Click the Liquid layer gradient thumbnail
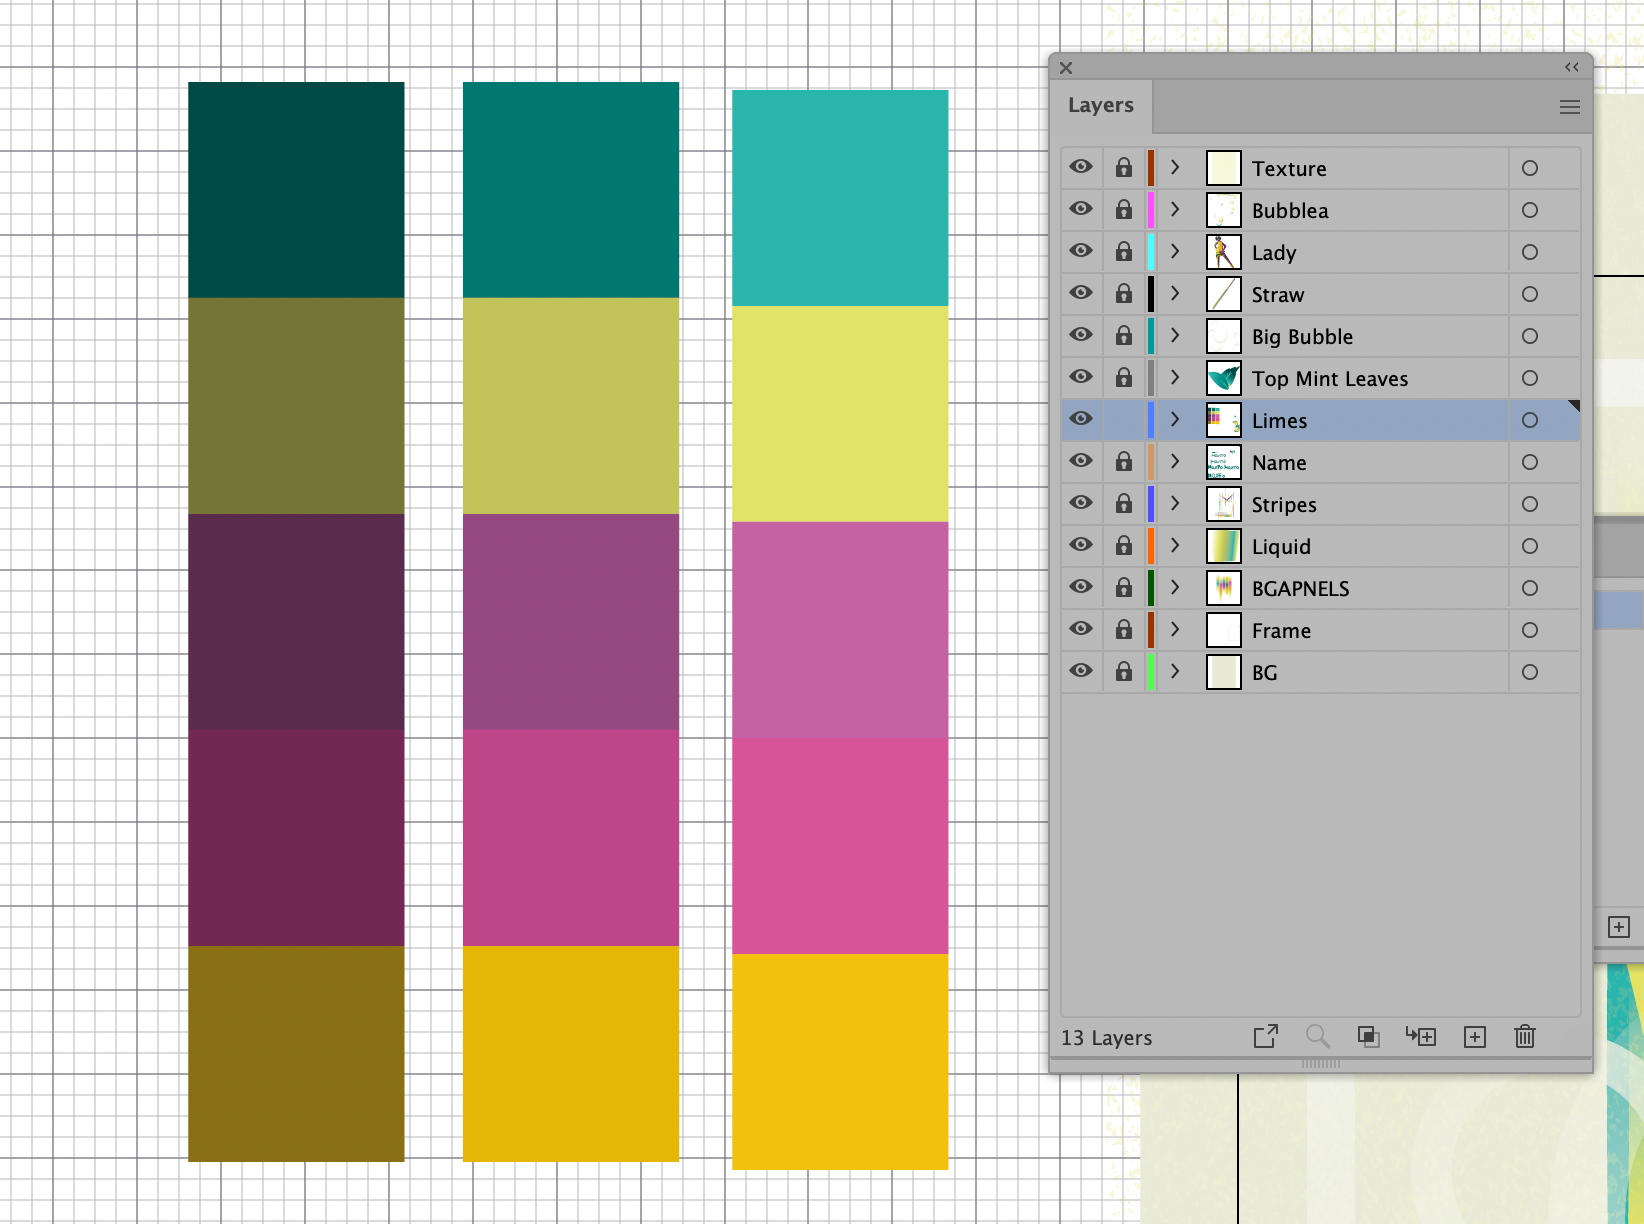1644x1224 pixels. (1224, 546)
